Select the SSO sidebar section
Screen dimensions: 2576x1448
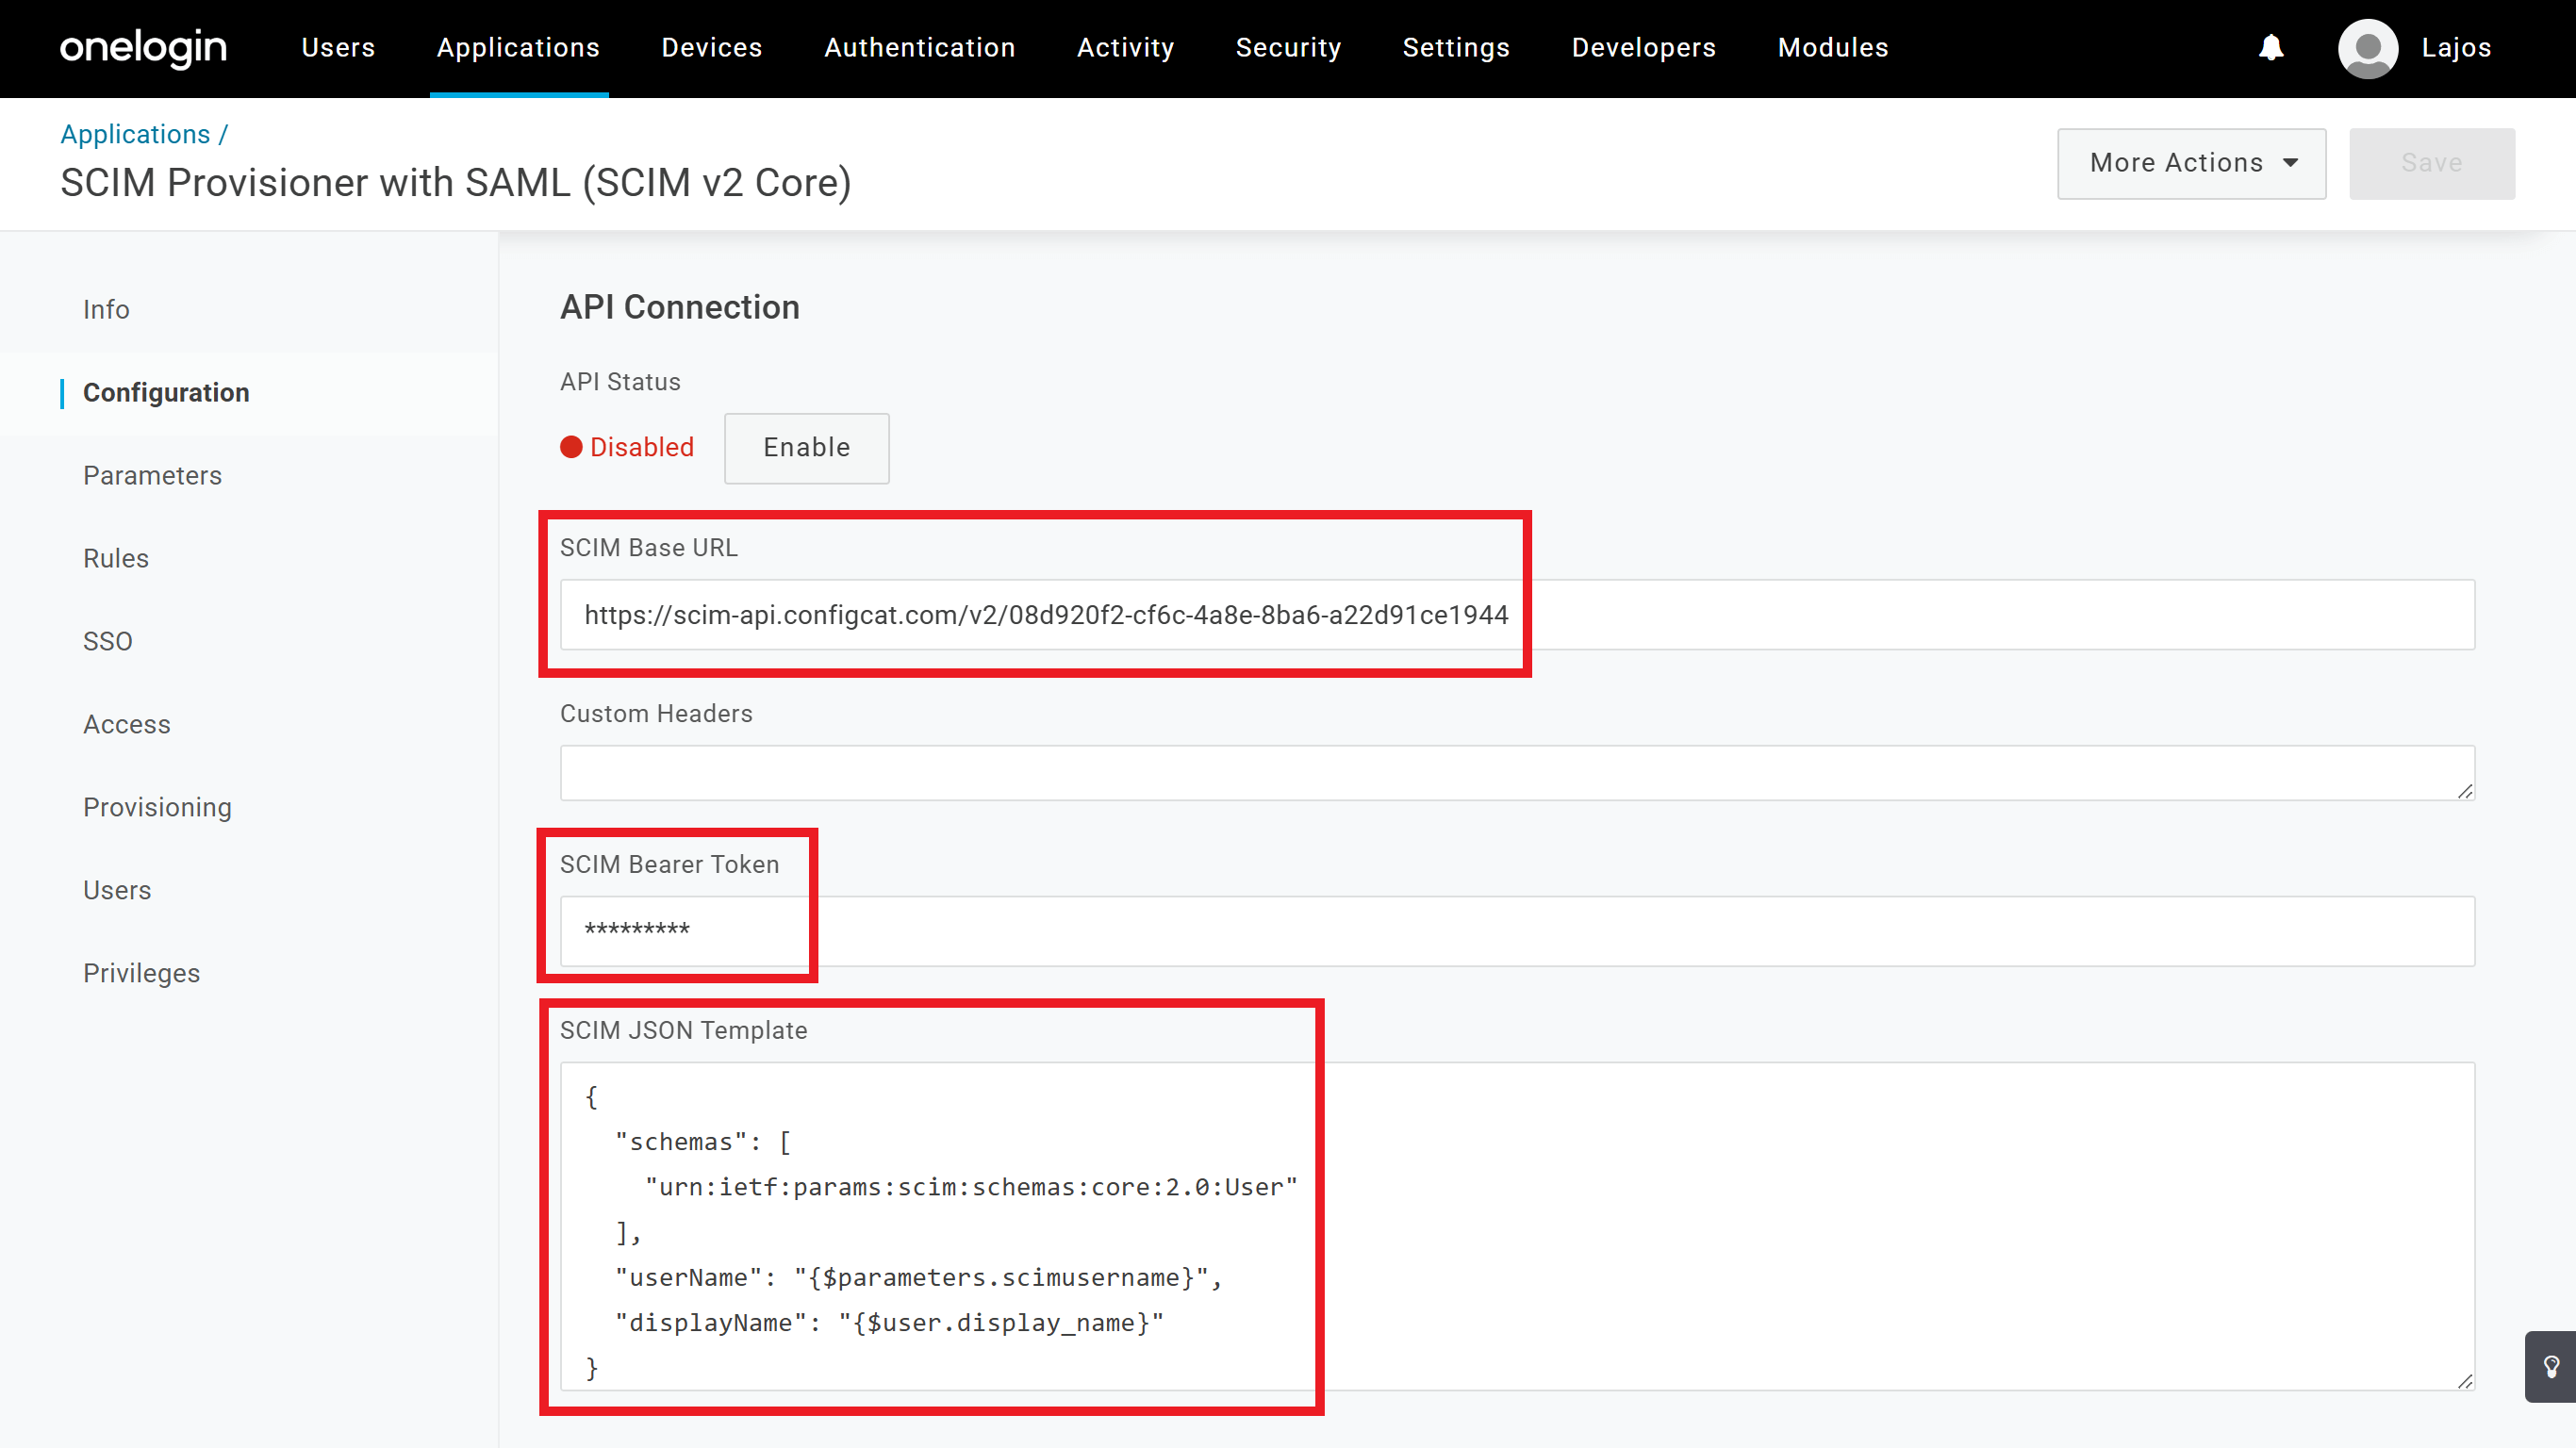pos(107,641)
